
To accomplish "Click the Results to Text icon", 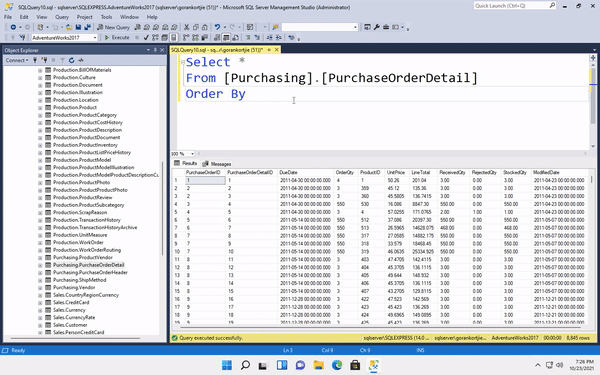I will [x=217, y=38].
